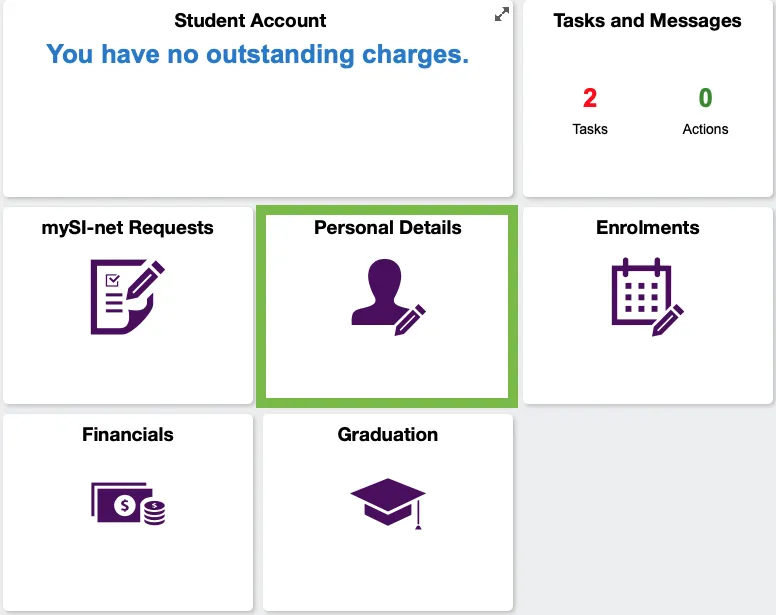776x615 pixels.
Task: Open the Enrolments calendar icon
Action: pyautogui.click(x=648, y=296)
